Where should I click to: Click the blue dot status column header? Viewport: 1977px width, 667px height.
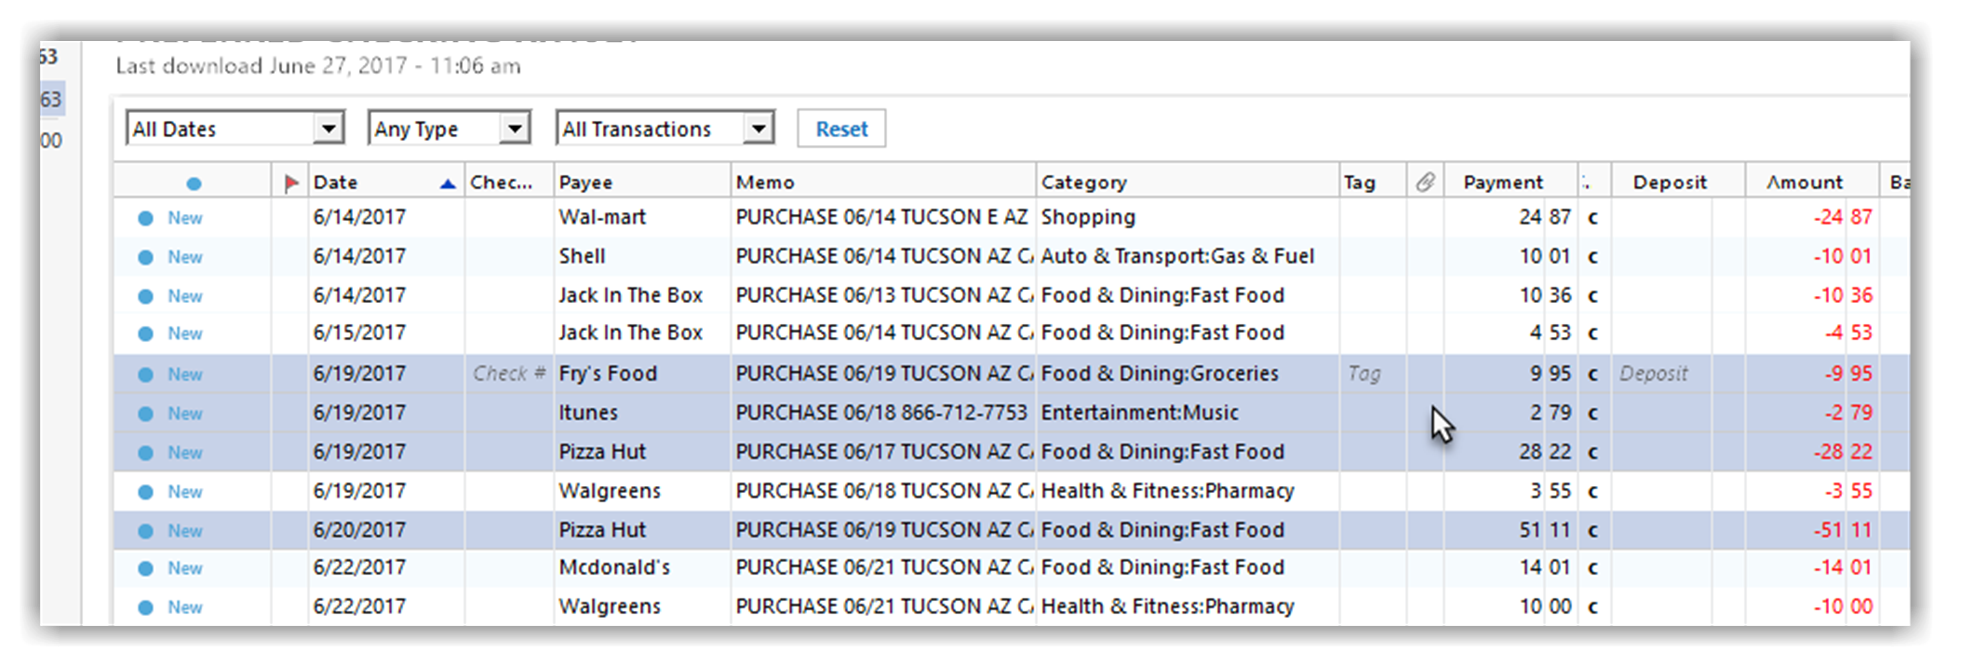(194, 183)
